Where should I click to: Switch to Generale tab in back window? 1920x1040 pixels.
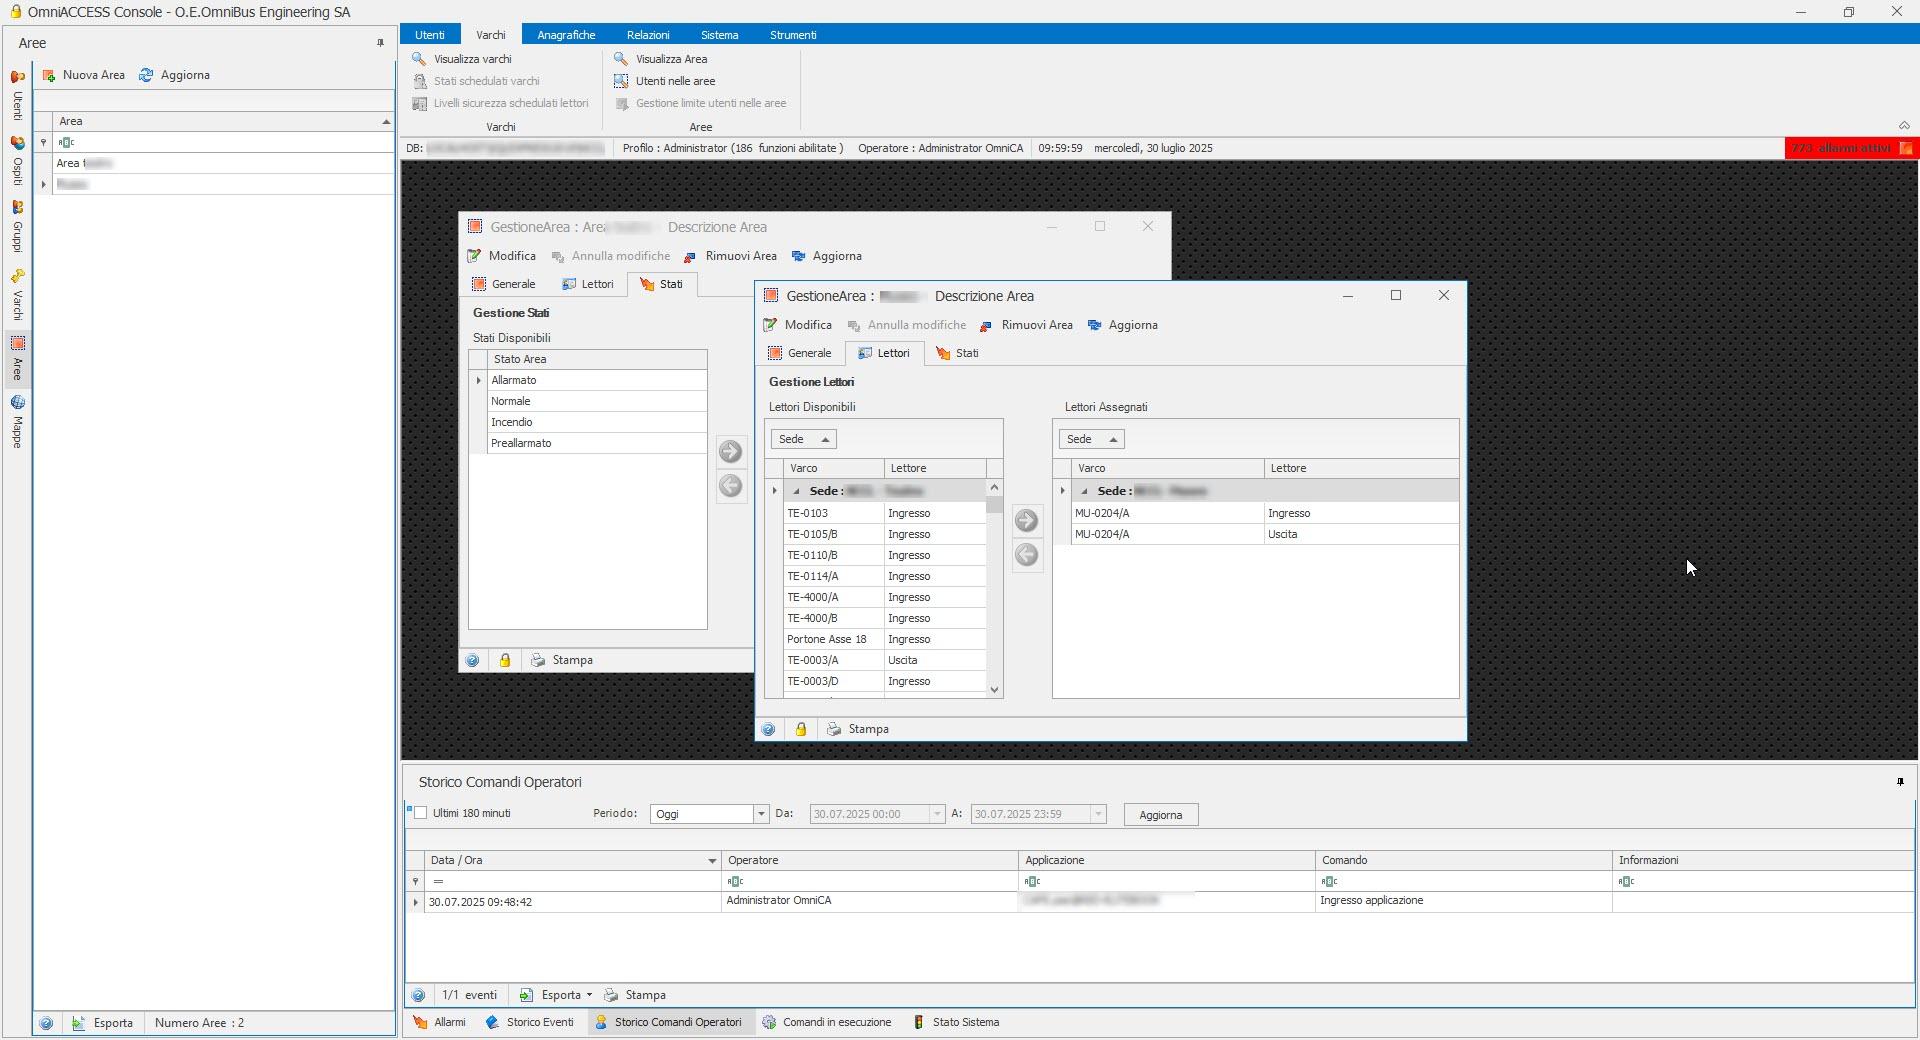click(x=503, y=284)
